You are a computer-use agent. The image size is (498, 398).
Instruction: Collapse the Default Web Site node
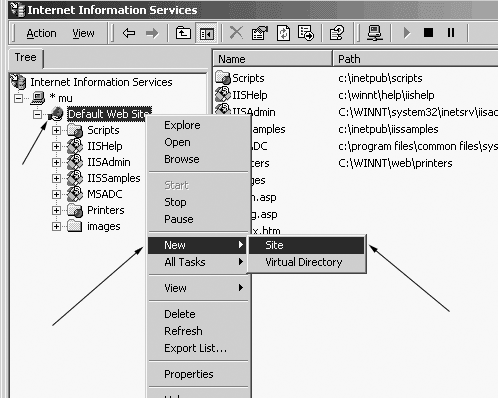37,114
